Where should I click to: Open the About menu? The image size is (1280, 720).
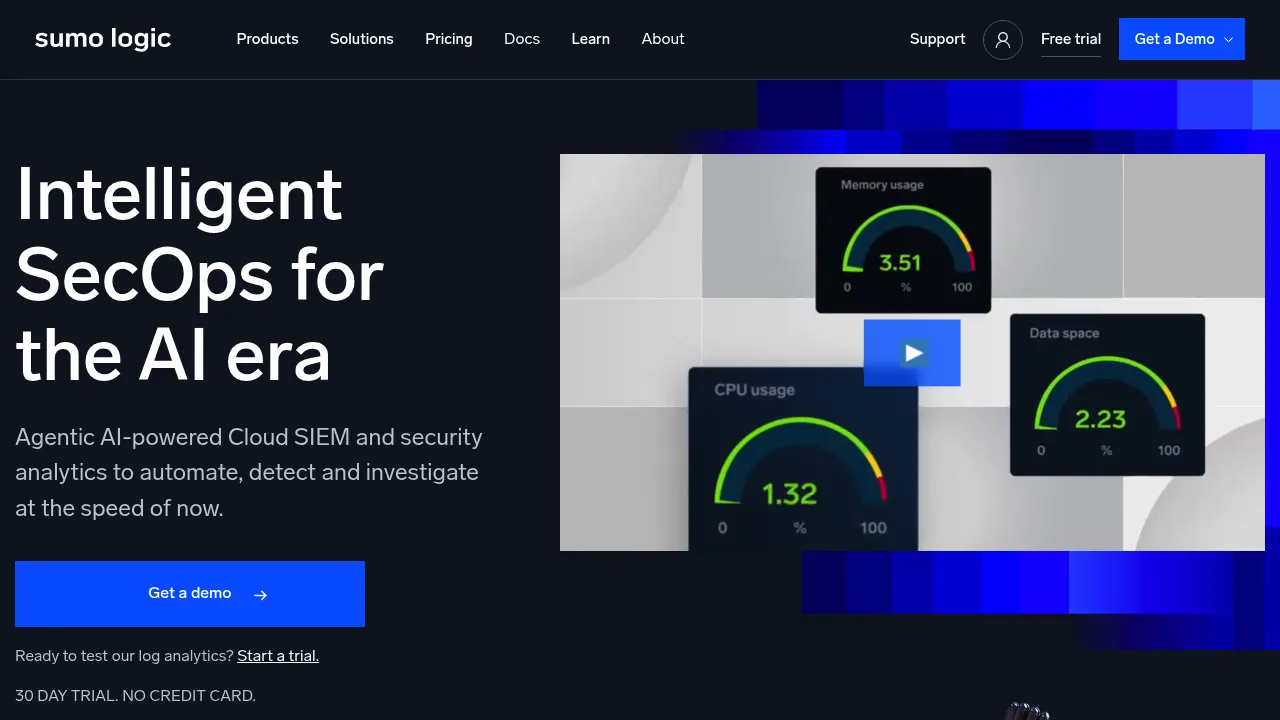(x=663, y=39)
